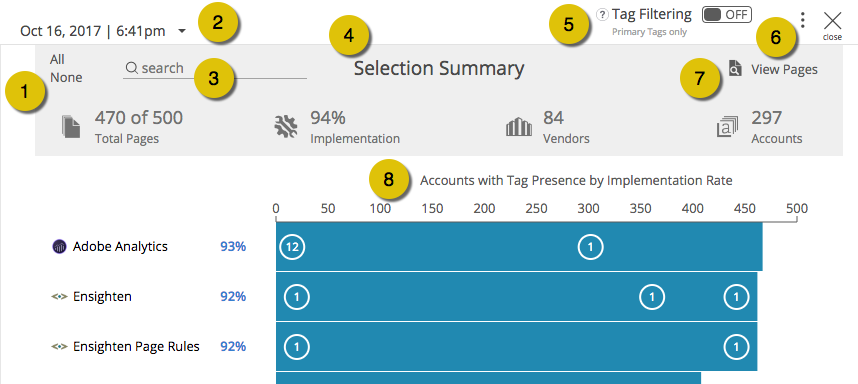Click the Ensighten Page Rules tag icon
Screen dimensions: 858x384
[59, 346]
